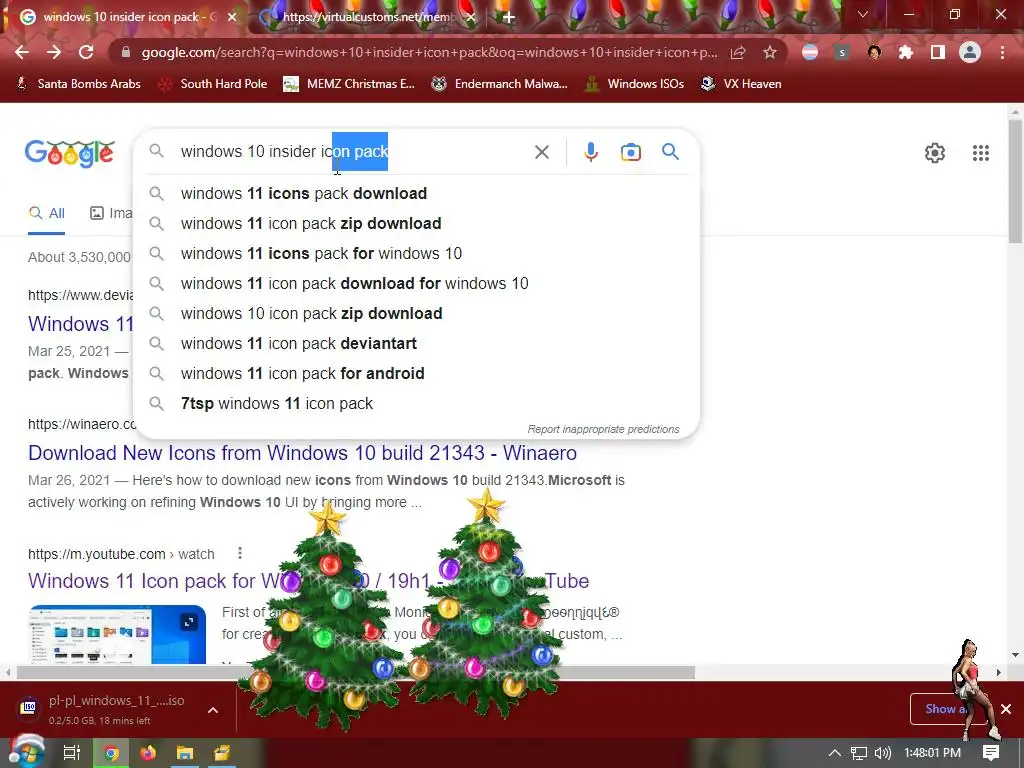The width and height of the screenshot is (1024, 768).
Task: Launch Firefox from the taskbar
Action: tap(148, 753)
